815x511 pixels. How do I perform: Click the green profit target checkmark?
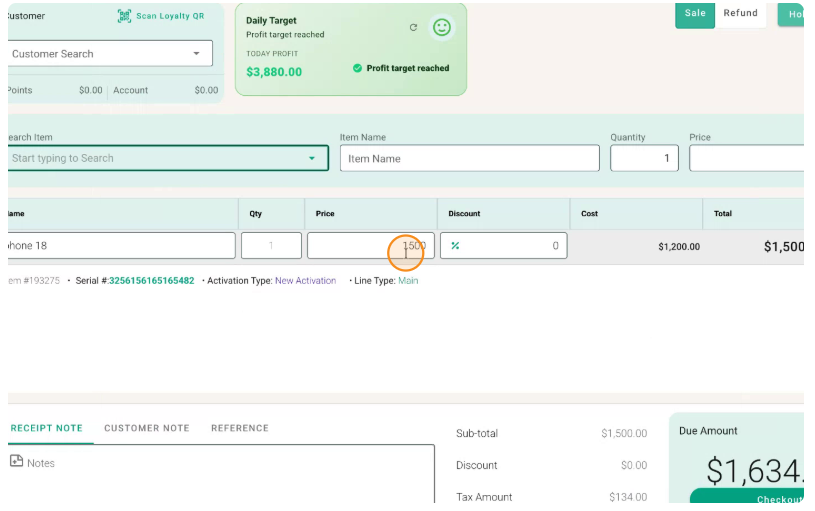coord(357,68)
